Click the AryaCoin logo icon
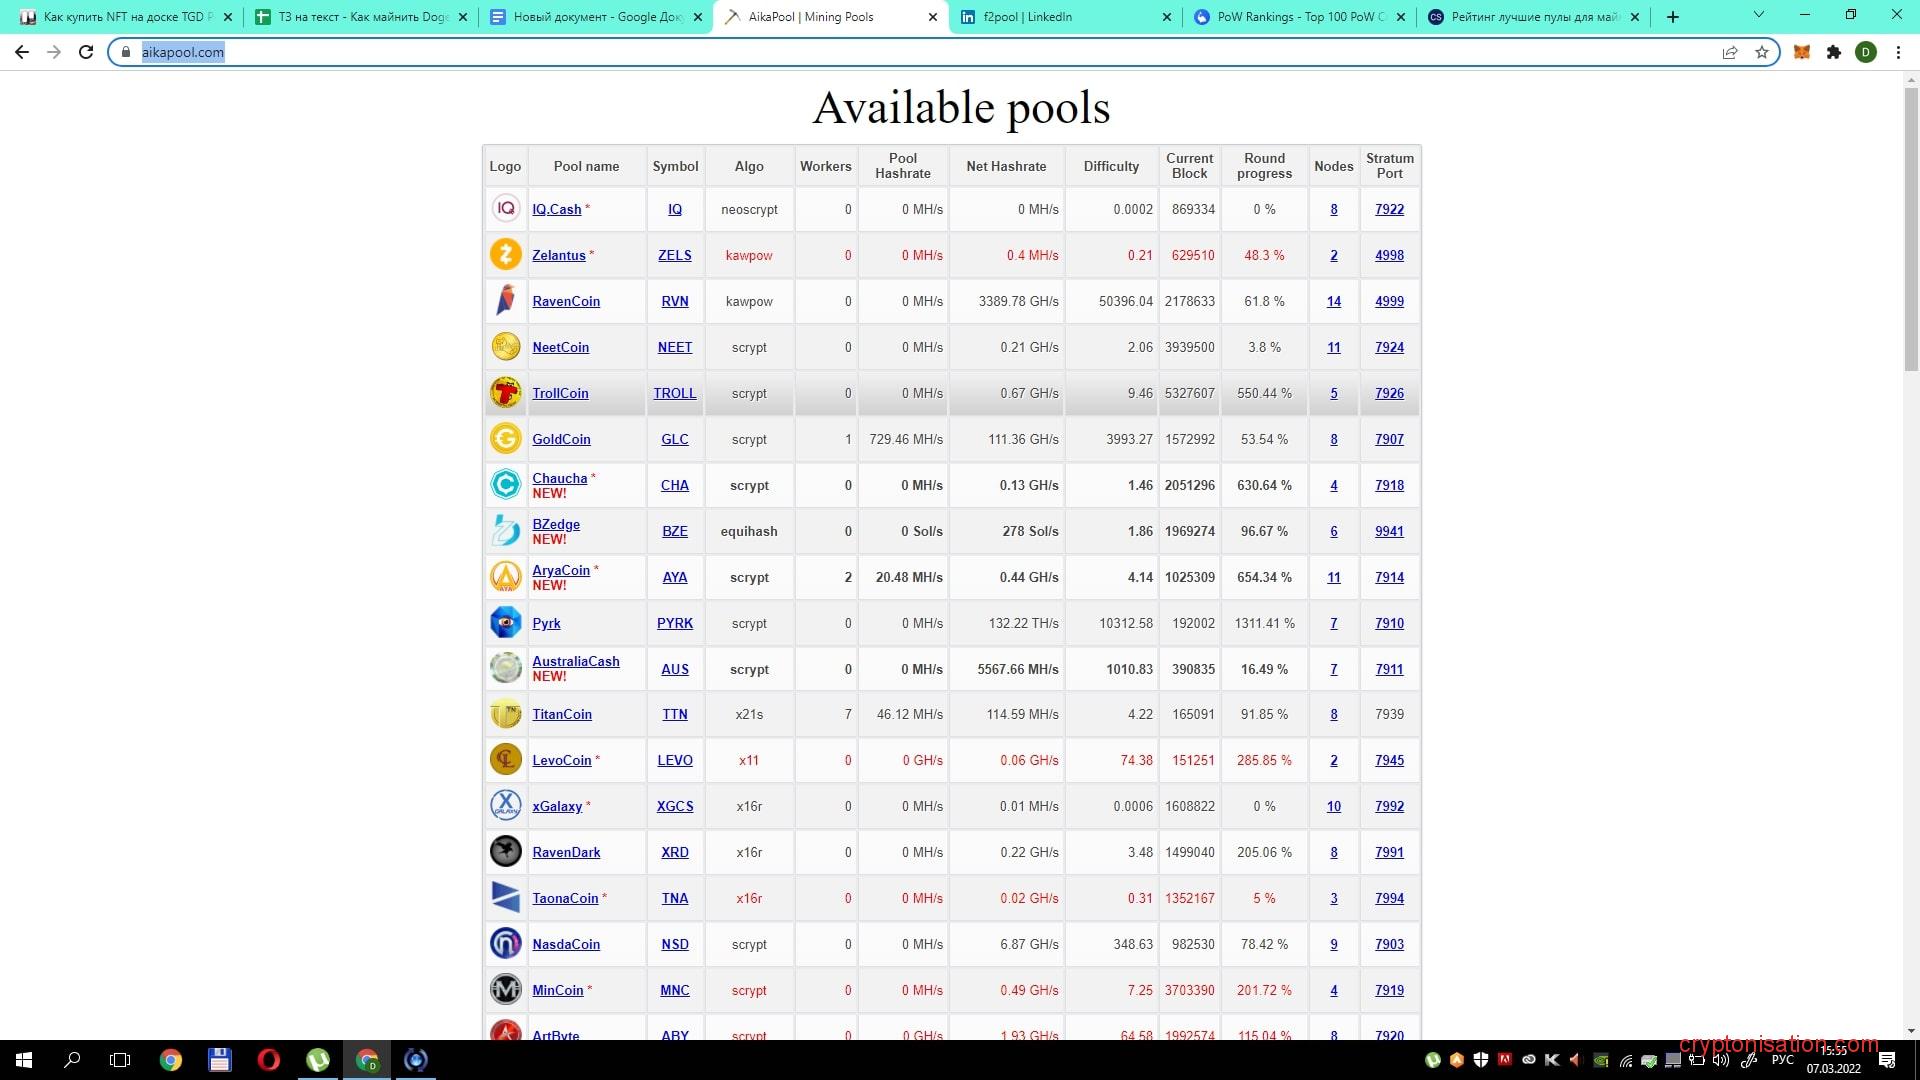 (x=505, y=576)
